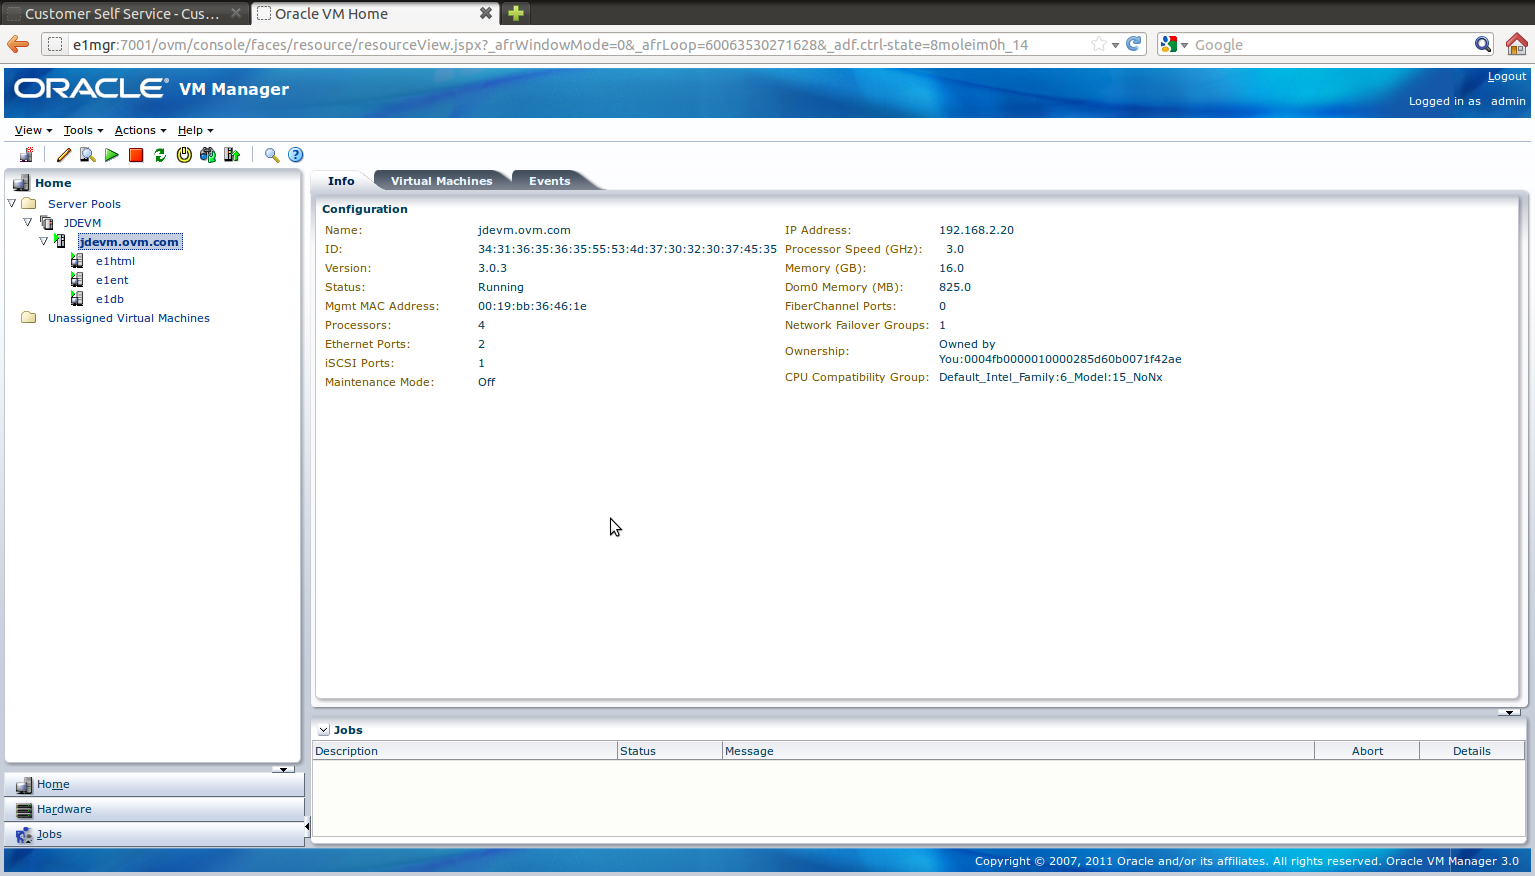Click the Create Virtual Machine toolbar icon
The width and height of the screenshot is (1535, 876).
coord(26,155)
